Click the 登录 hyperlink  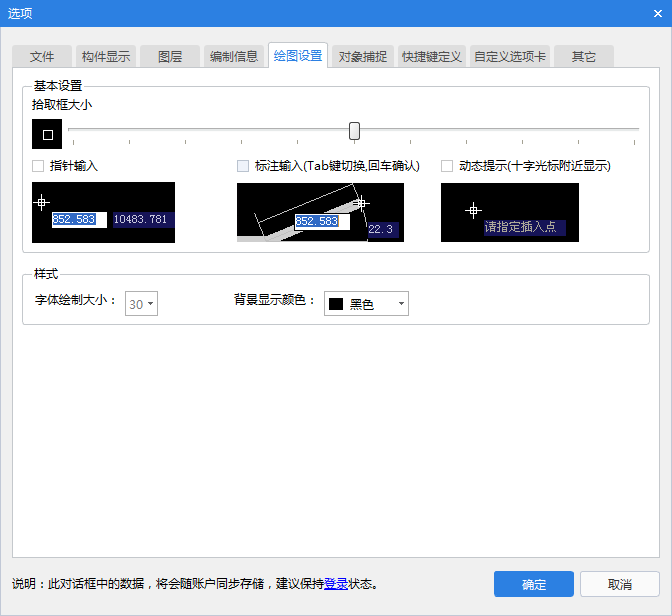click(336, 584)
